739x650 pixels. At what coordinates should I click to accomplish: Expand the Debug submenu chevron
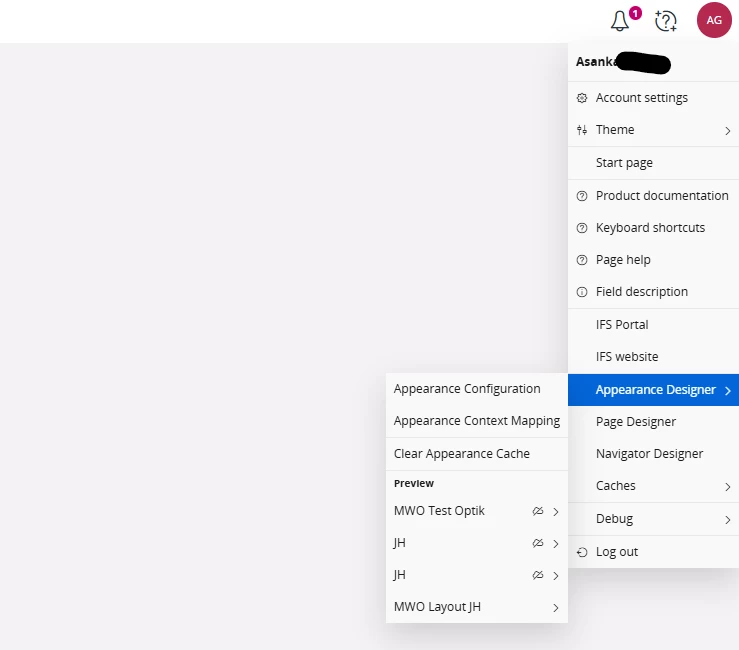tap(728, 520)
